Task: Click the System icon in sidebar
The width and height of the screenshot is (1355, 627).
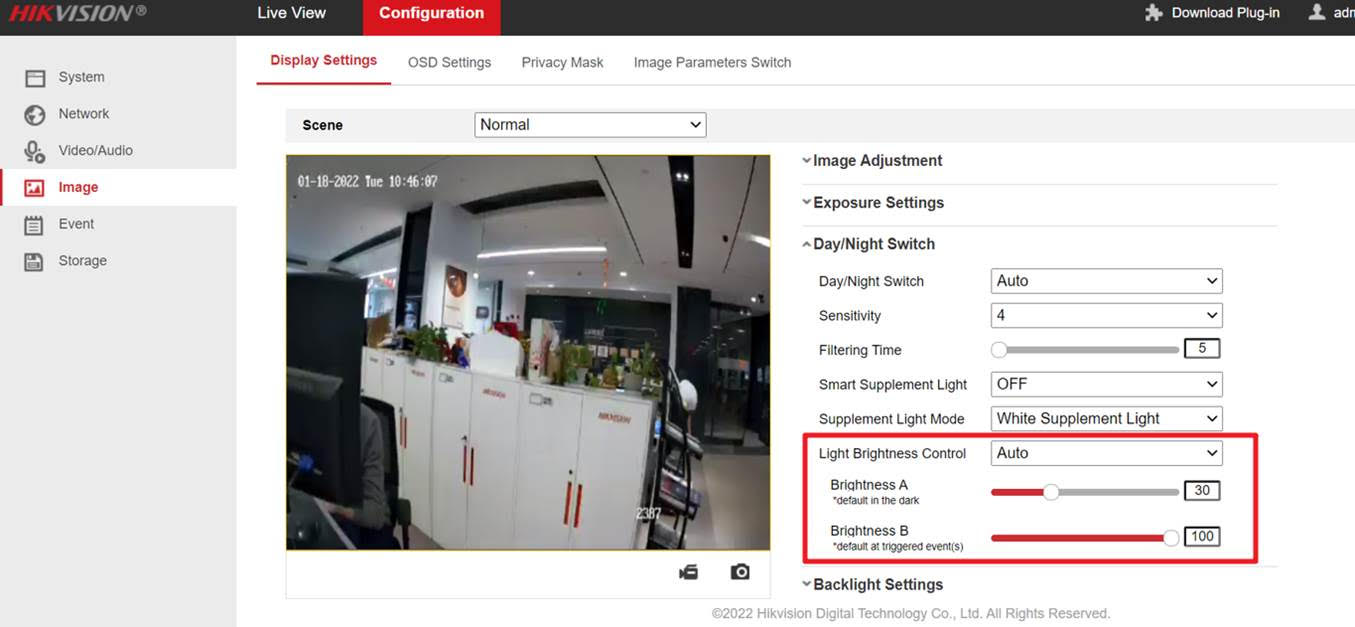Action: pyautogui.click(x=35, y=78)
